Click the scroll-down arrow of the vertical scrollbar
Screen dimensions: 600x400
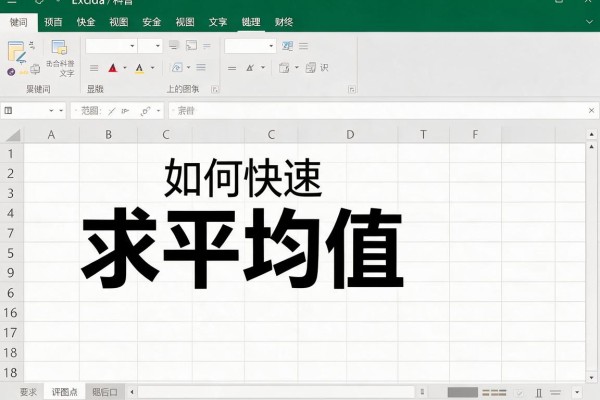pyautogui.click(x=592, y=378)
